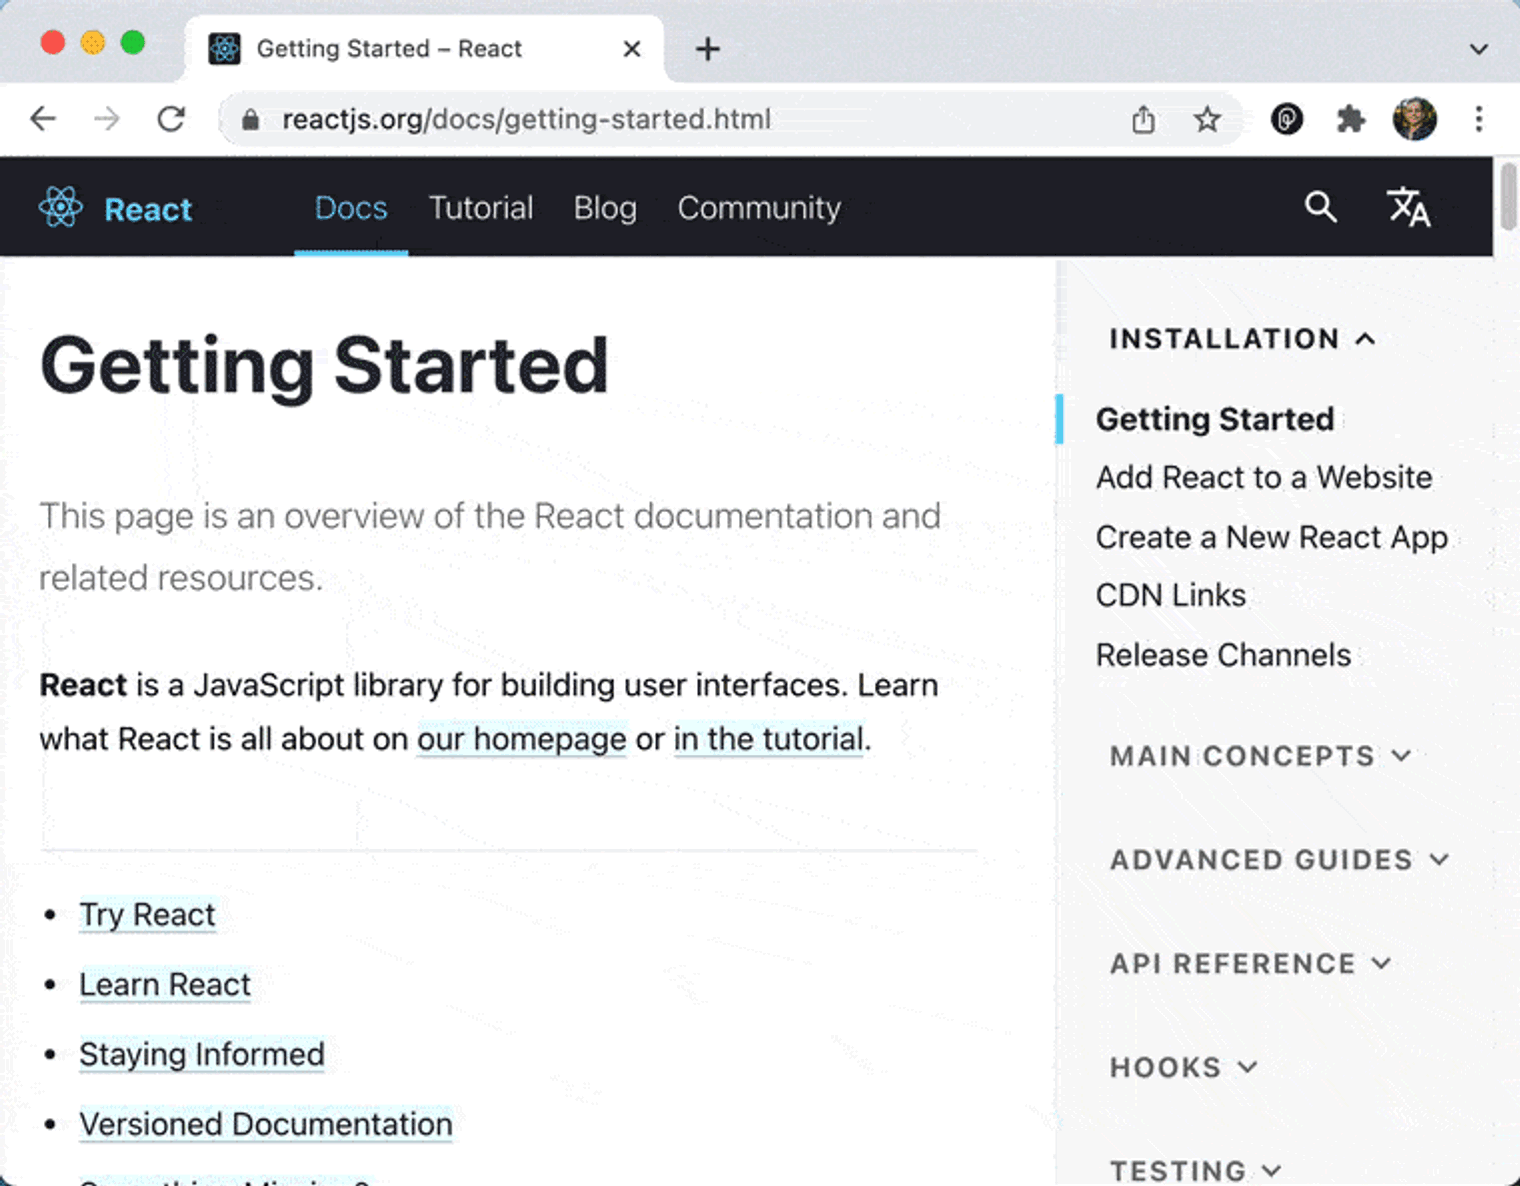Click the browser forward arrow

tap(106, 119)
